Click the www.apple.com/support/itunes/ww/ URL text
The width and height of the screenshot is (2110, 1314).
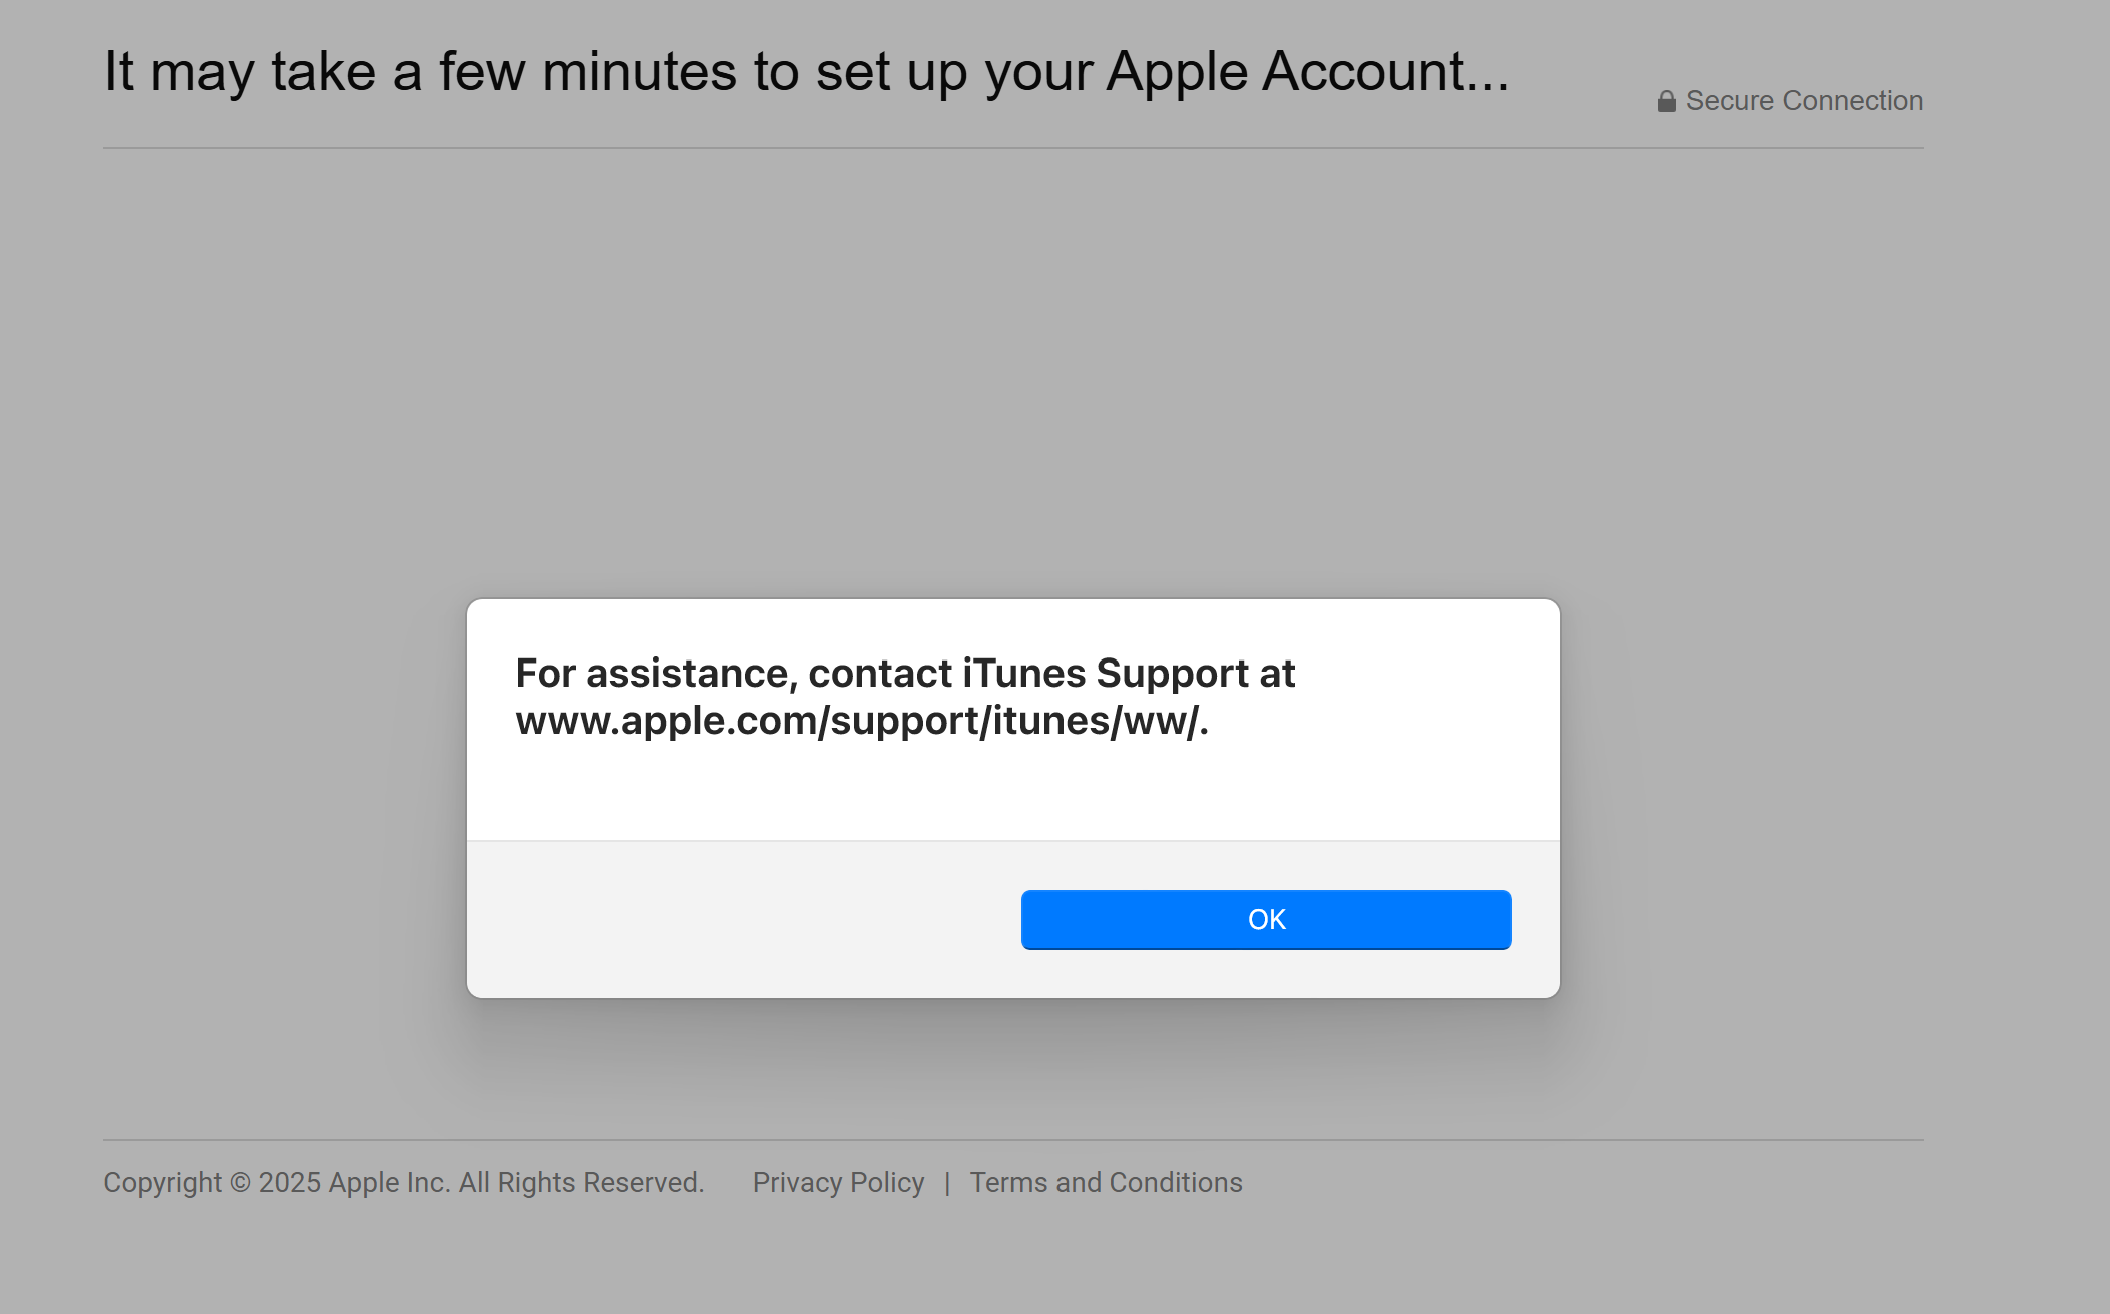[x=860, y=721]
